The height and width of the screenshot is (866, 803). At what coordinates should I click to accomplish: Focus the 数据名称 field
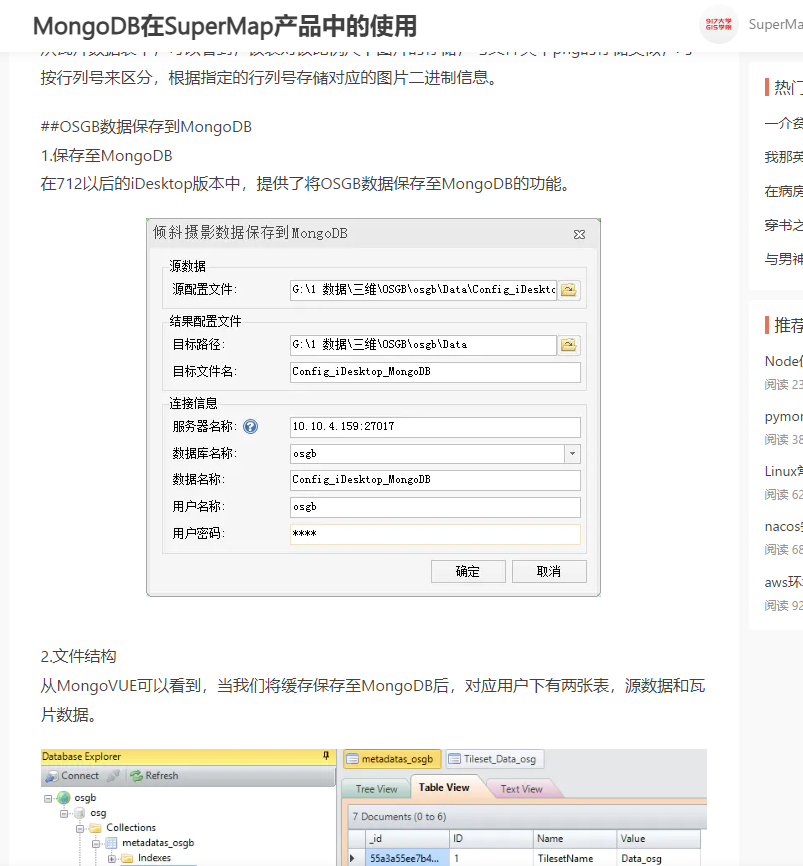pyautogui.click(x=435, y=480)
